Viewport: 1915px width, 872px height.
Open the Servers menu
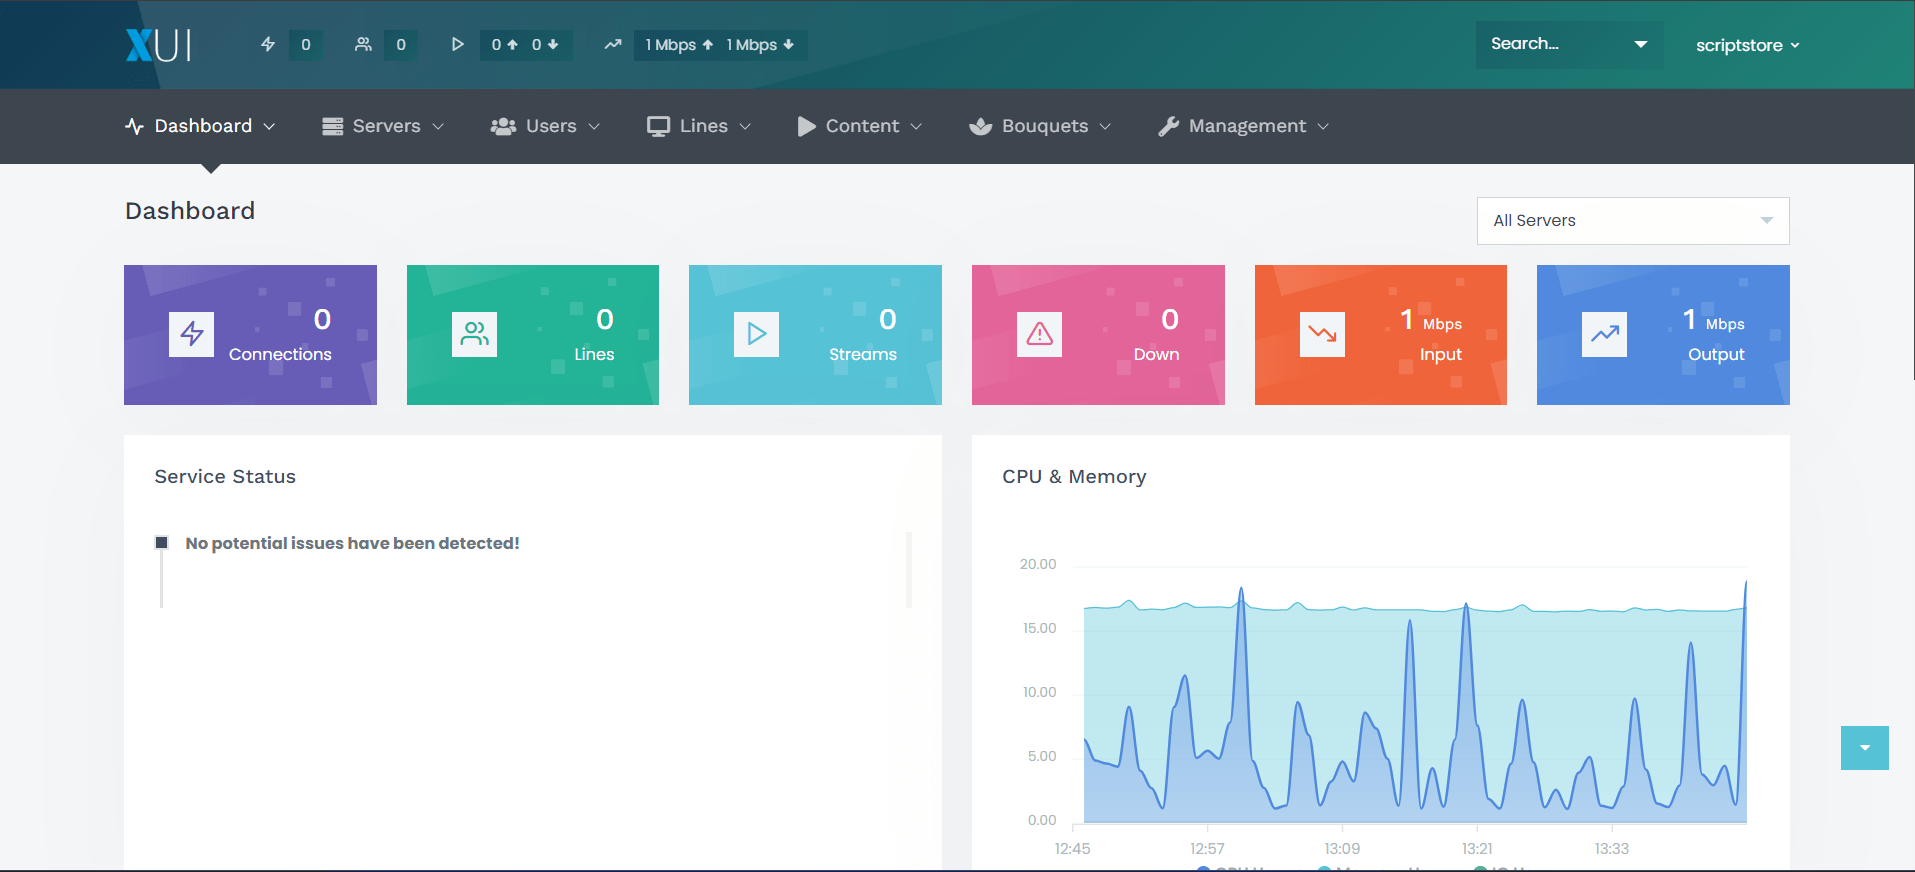pos(383,126)
